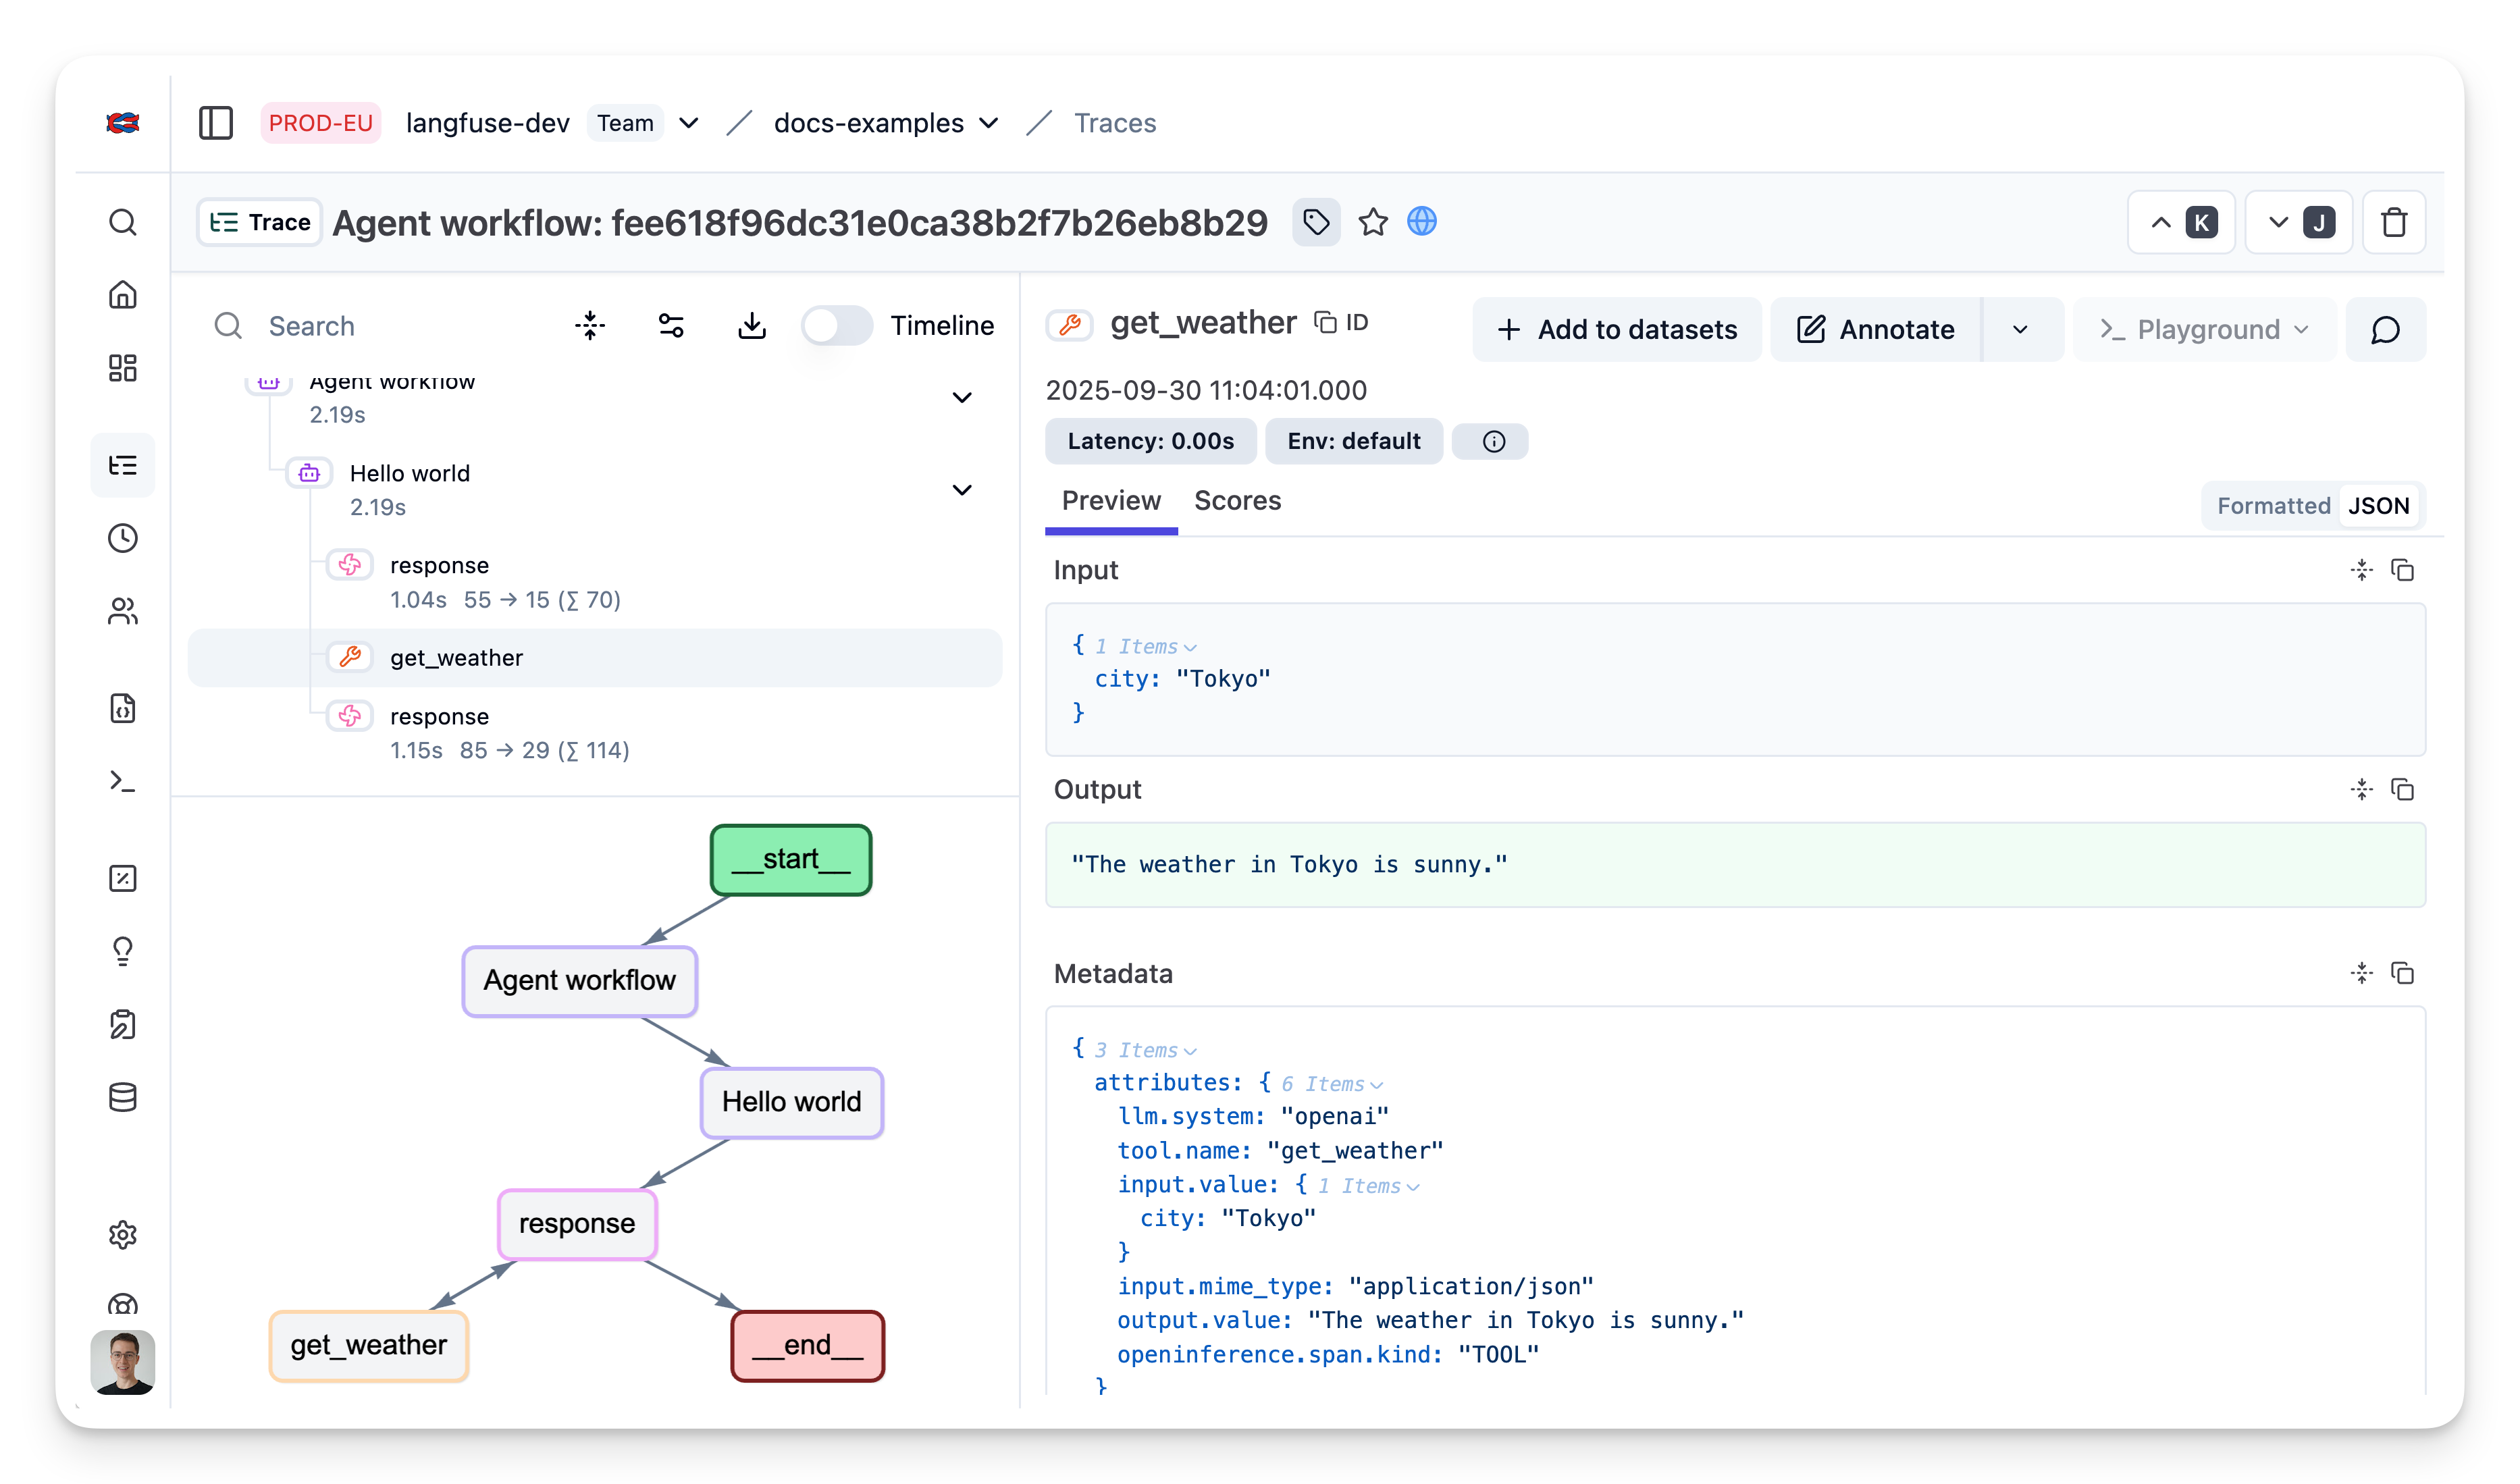Open tag settings on the trace header
Screen dimensions: 2520x1484
tap(1316, 222)
